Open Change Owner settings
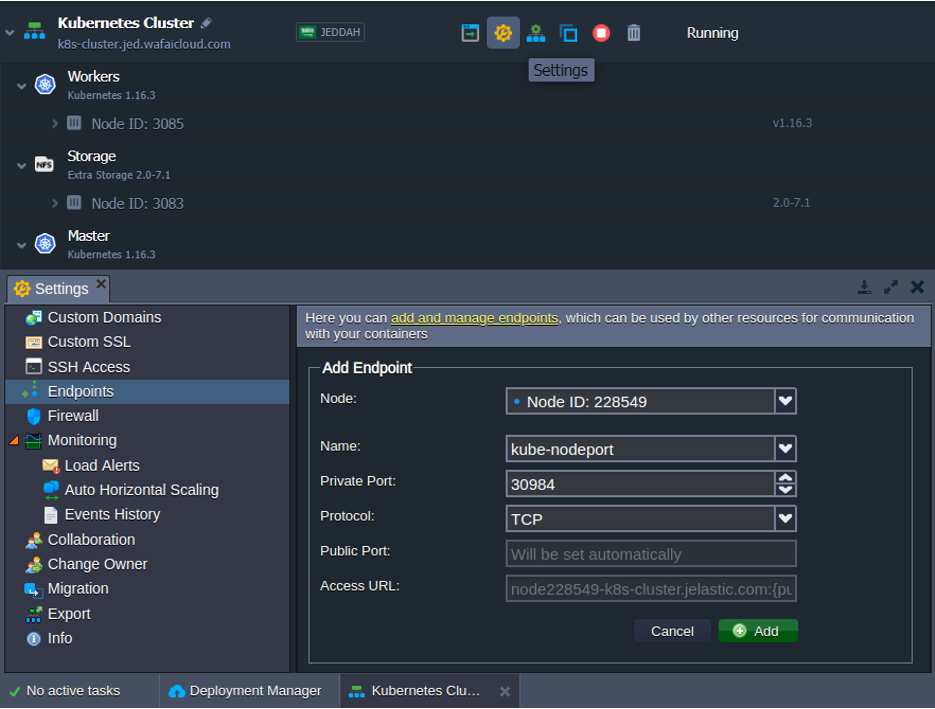 click(97, 564)
